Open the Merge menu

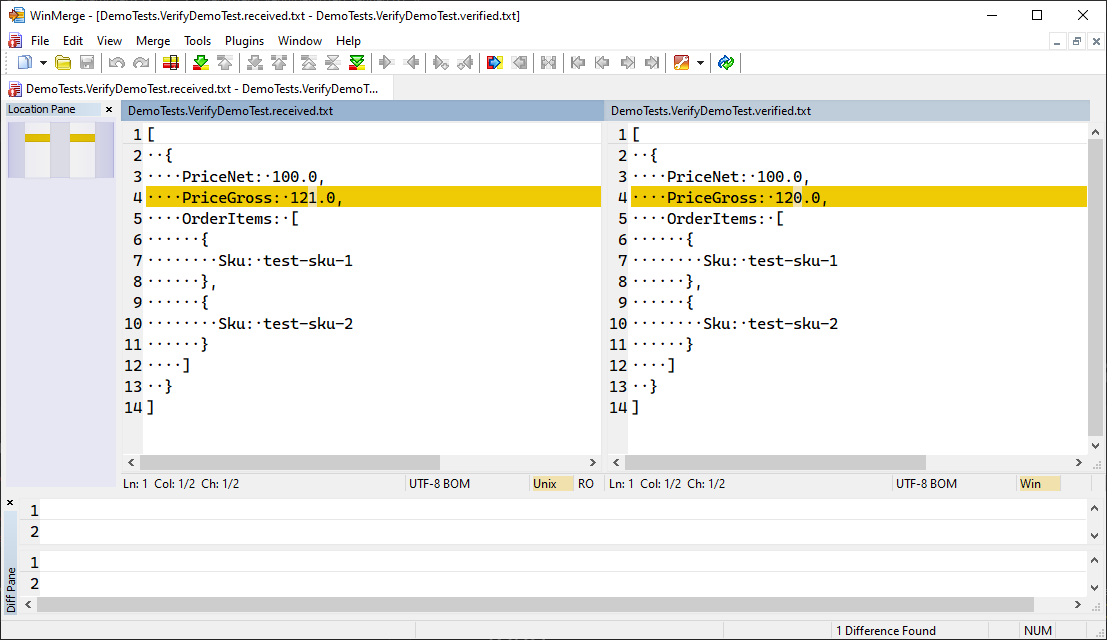point(153,41)
